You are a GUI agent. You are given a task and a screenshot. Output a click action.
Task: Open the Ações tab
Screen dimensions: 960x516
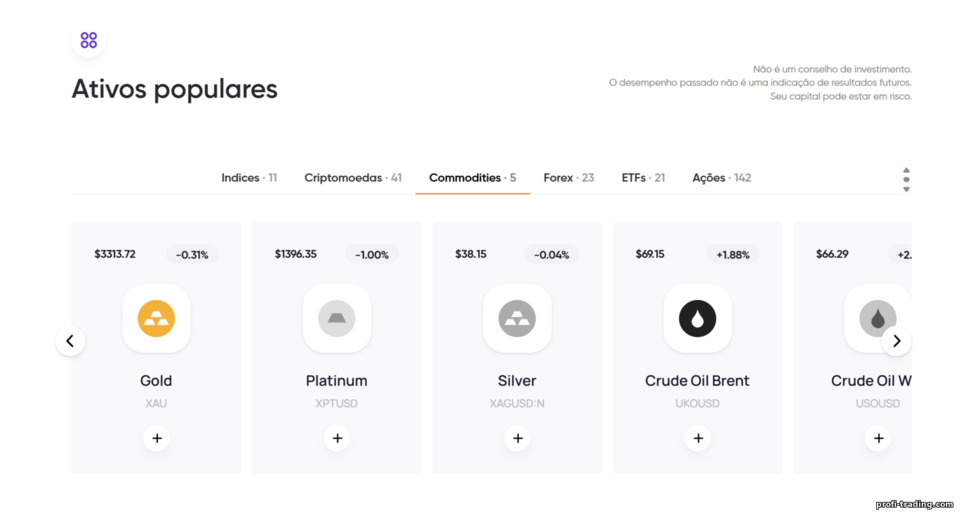pyautogui.click(x=722, y=178)
